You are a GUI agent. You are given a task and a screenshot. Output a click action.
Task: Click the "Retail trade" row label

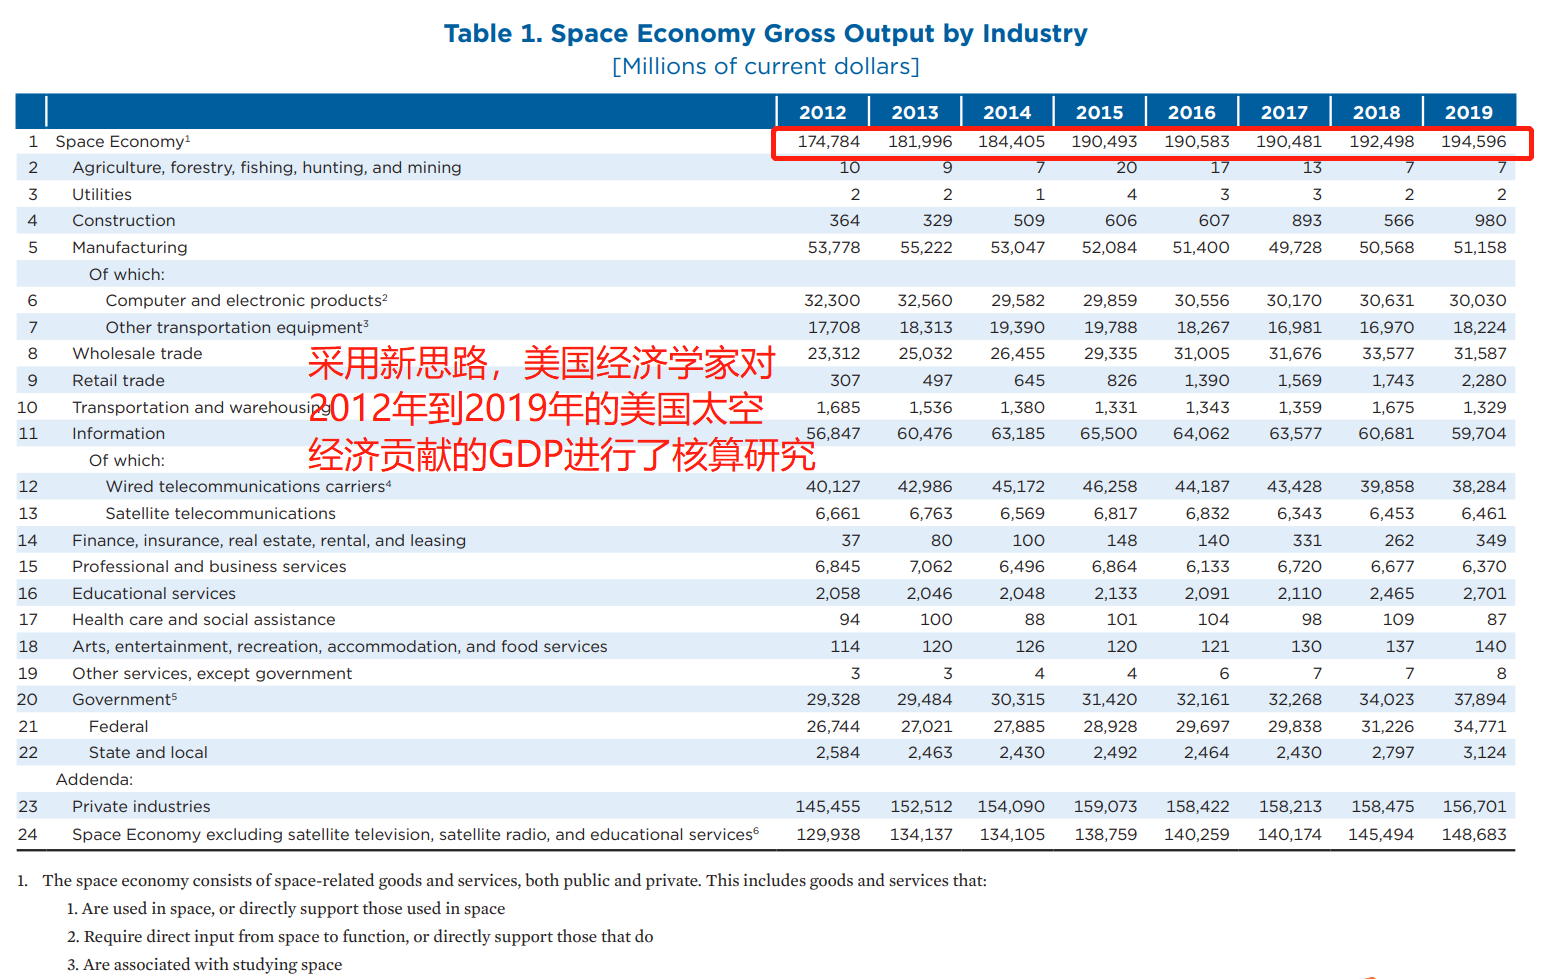point(118,380)
